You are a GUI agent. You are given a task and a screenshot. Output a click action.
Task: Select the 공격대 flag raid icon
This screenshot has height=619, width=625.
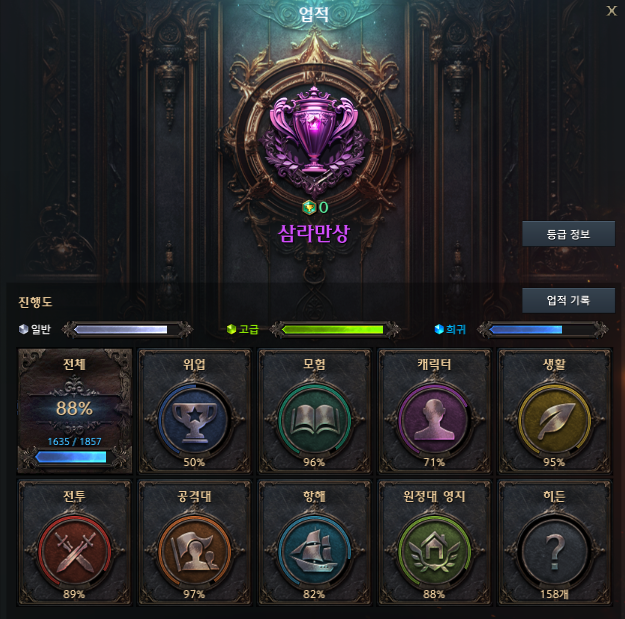194,552
